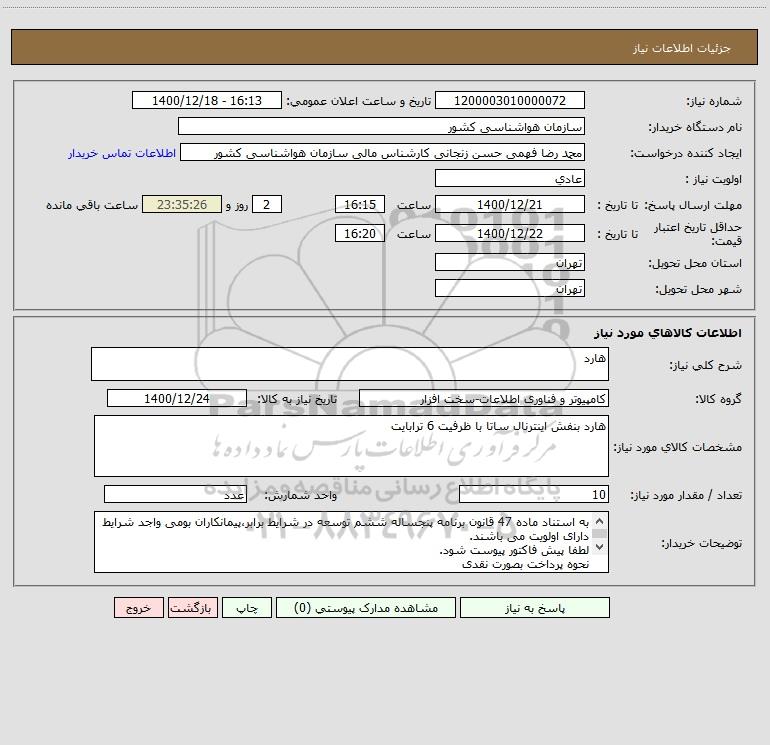Click the شرح کلی نیاز field هارد
Screen dimensions: 770x745
tap(350, 364)
